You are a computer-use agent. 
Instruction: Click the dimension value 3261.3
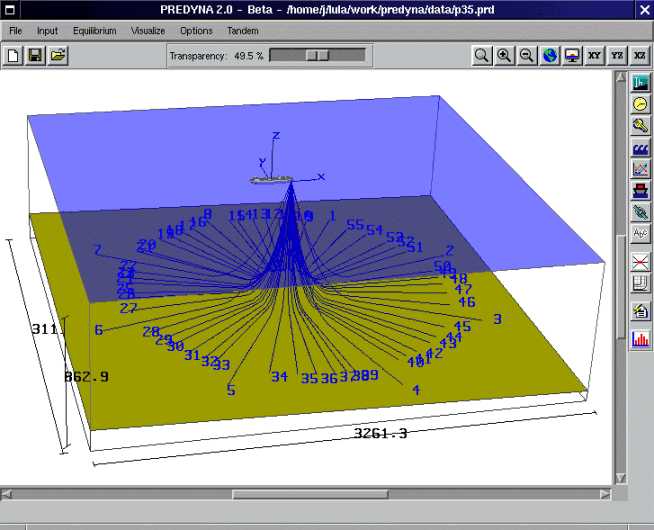(x=380, y=433)
